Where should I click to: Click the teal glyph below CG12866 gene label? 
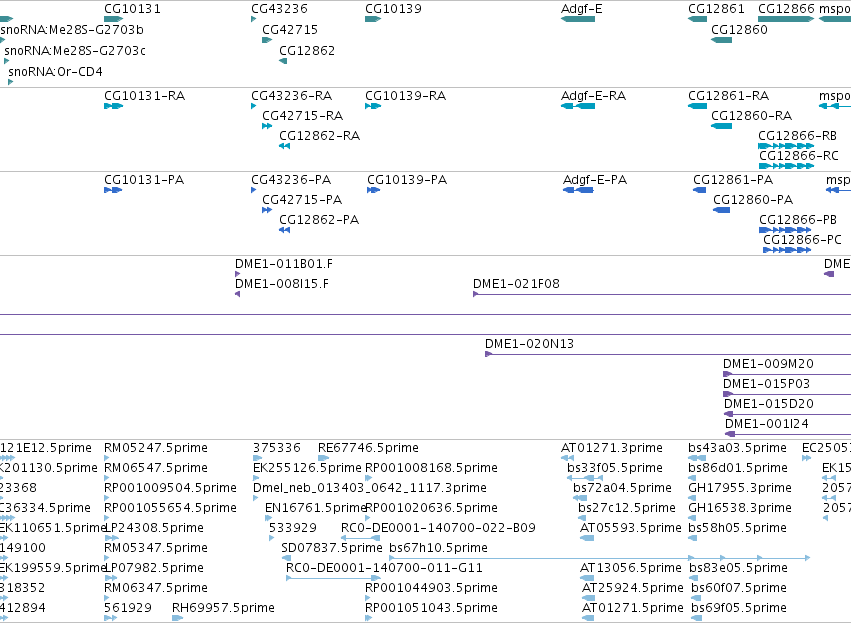(x=786, y=19)
